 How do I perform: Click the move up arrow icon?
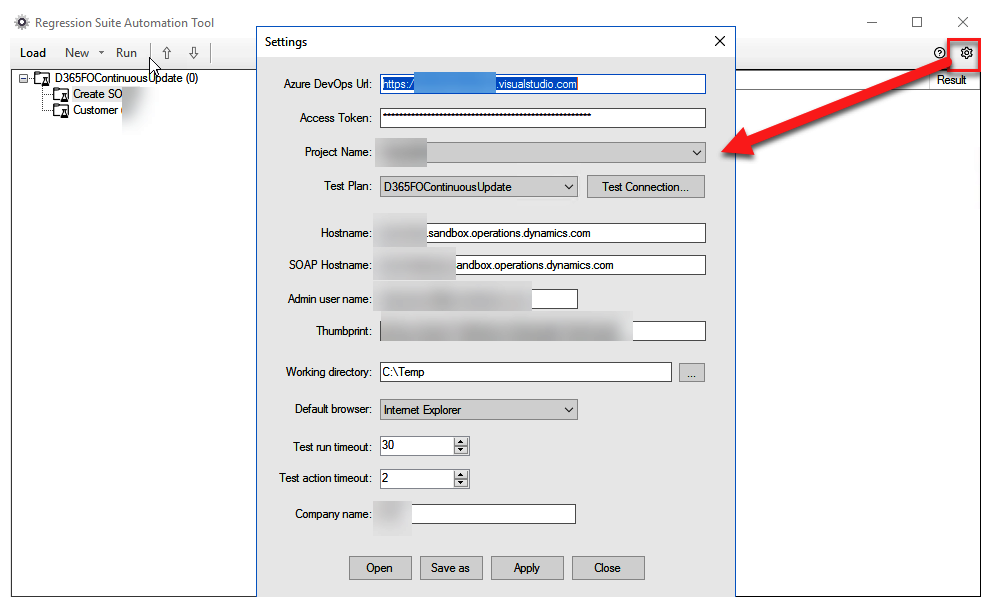[x=167, y=53]
